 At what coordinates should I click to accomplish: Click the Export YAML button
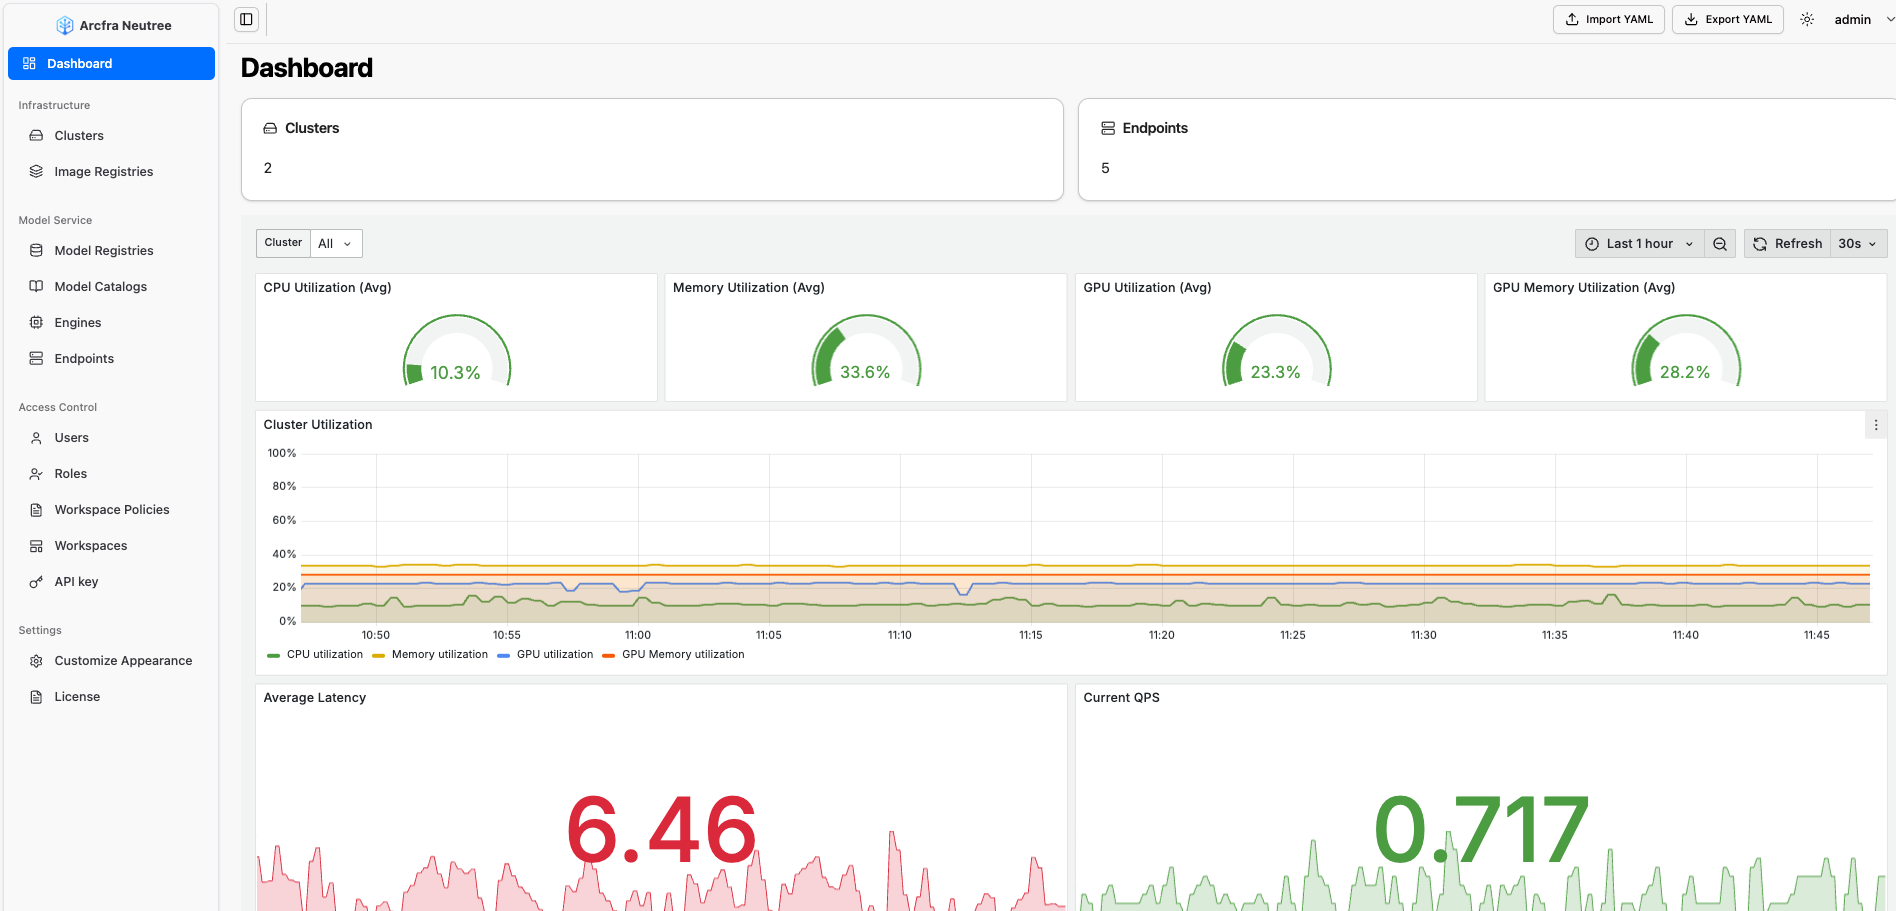pos(1727,19)
